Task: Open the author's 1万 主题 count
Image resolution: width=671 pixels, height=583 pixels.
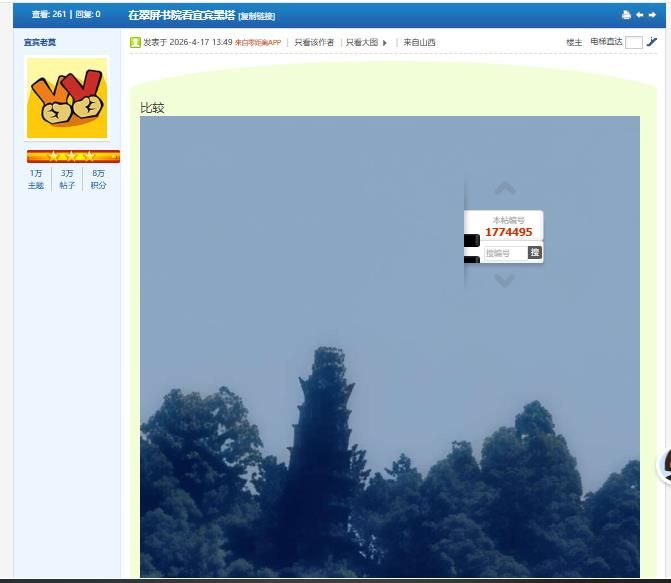Action: 36,179
